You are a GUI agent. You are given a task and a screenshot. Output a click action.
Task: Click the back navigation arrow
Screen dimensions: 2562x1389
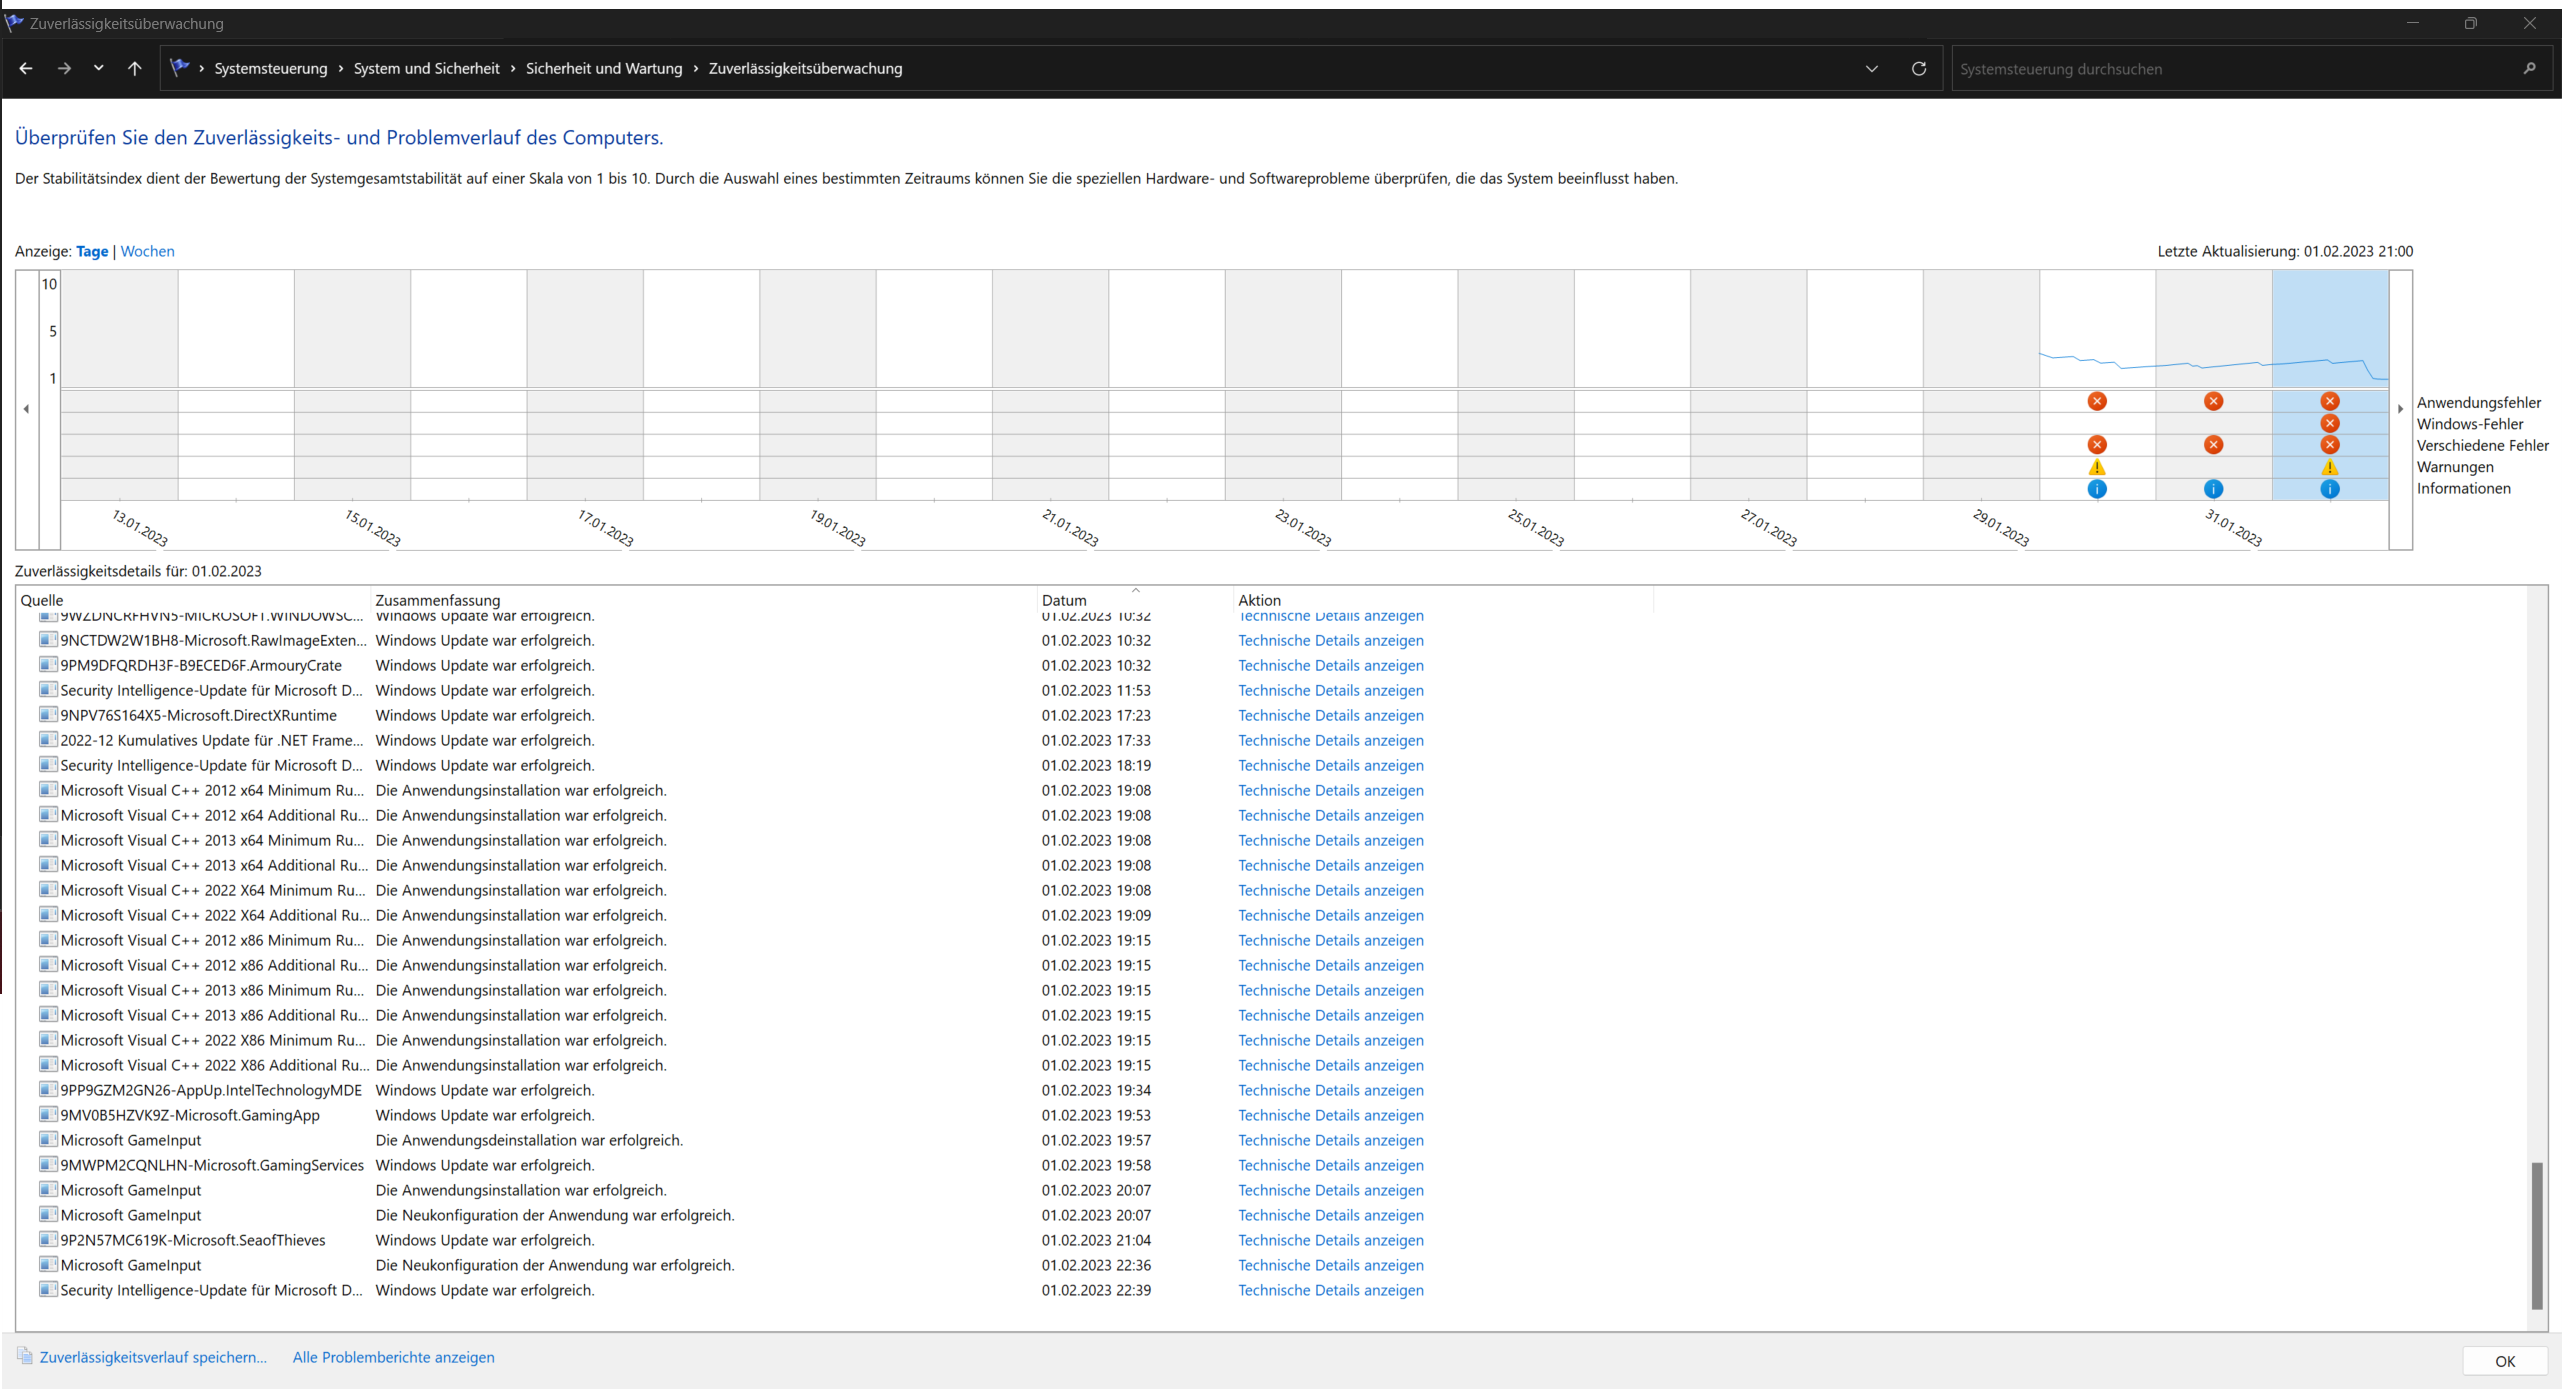tap(26, 69)
